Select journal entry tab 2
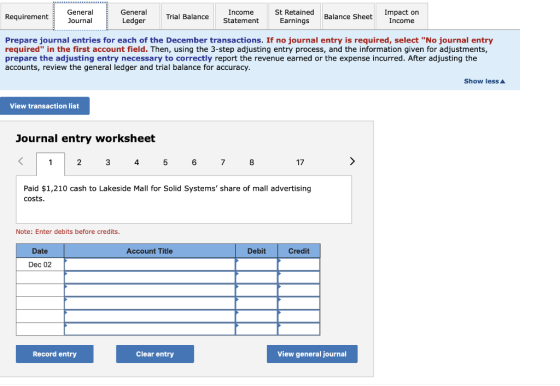Screen dimensions: 560x386 [79, 162]
